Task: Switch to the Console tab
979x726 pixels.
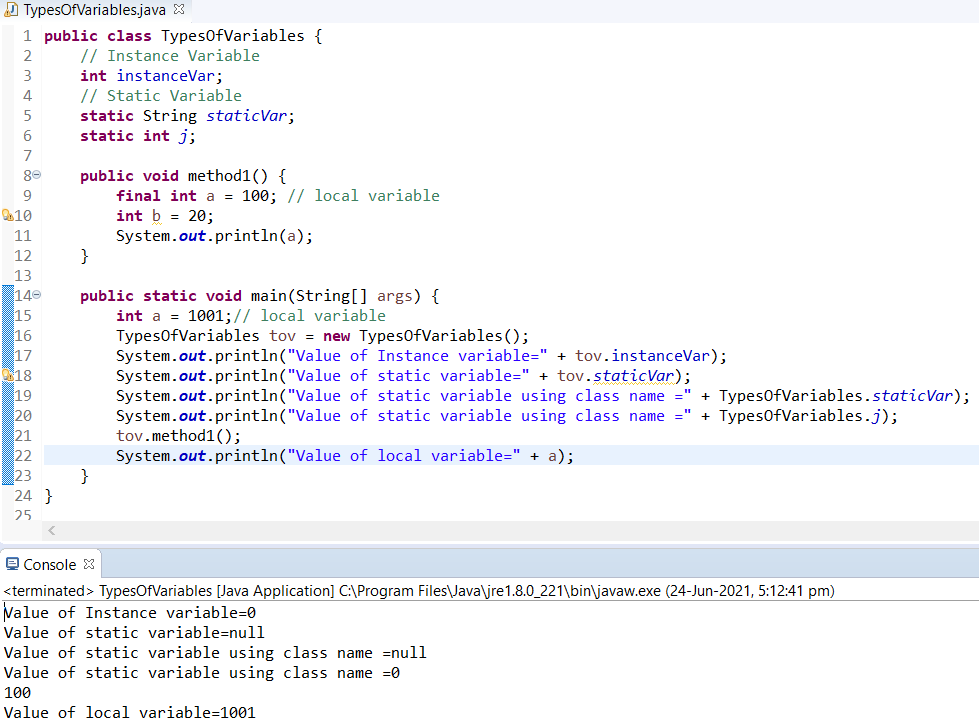Action: click(50, 564)
